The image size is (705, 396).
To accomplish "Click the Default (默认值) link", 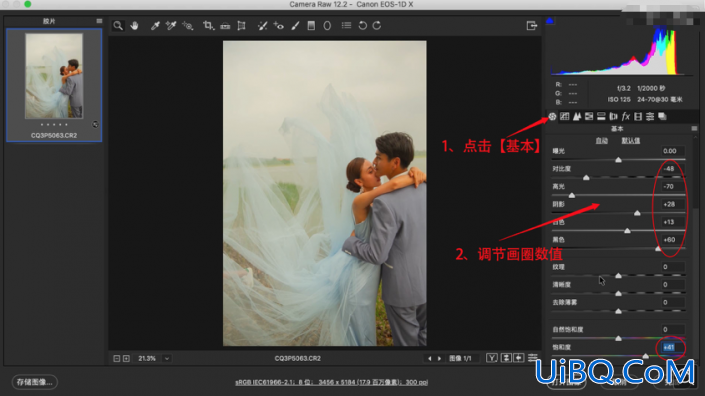I will [x=631, y=141].
